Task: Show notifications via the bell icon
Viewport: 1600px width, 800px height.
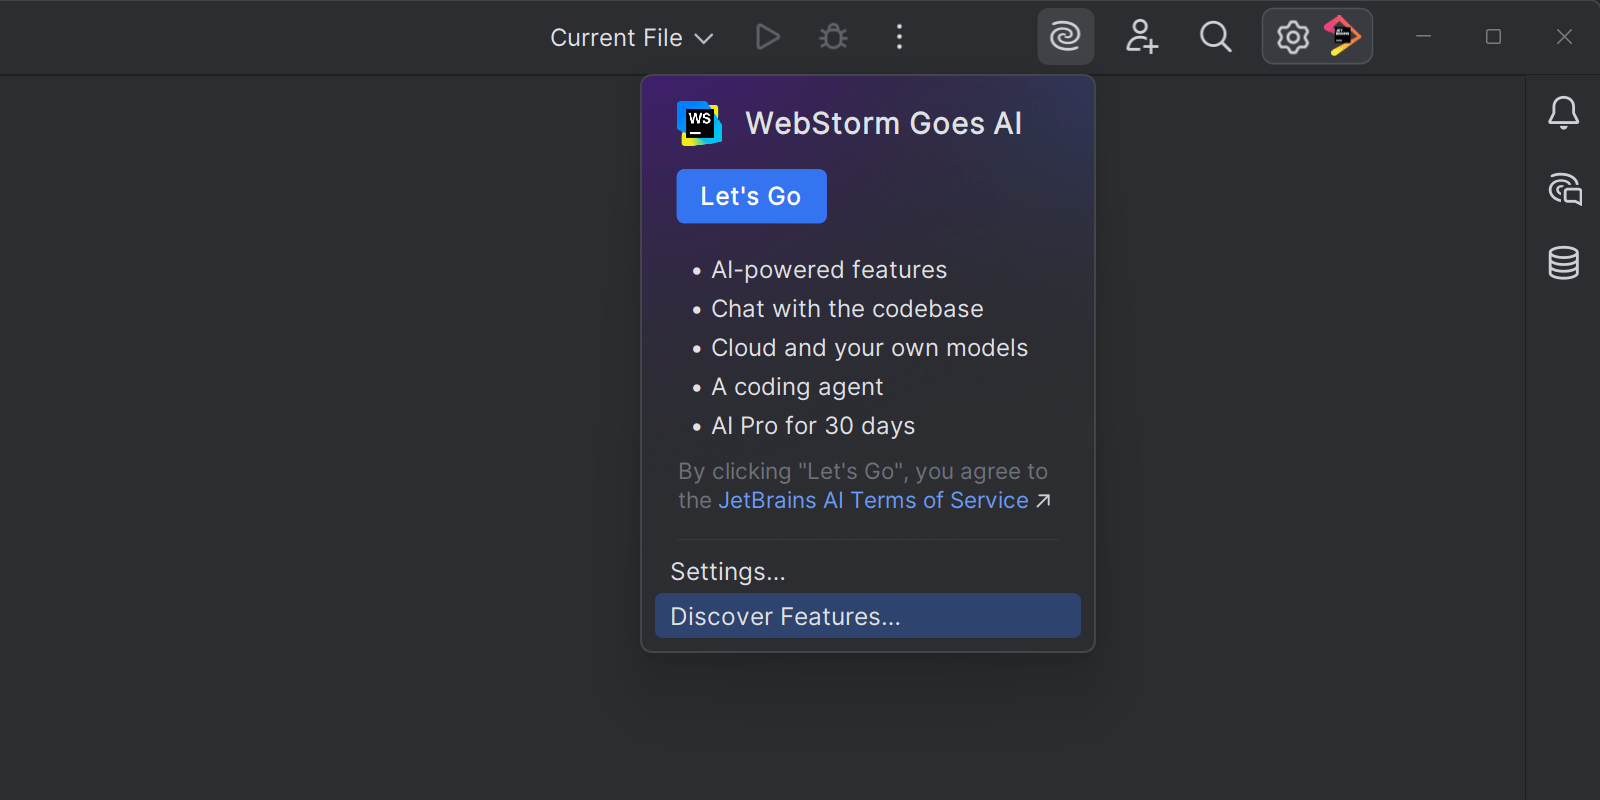Action: 1563,113
